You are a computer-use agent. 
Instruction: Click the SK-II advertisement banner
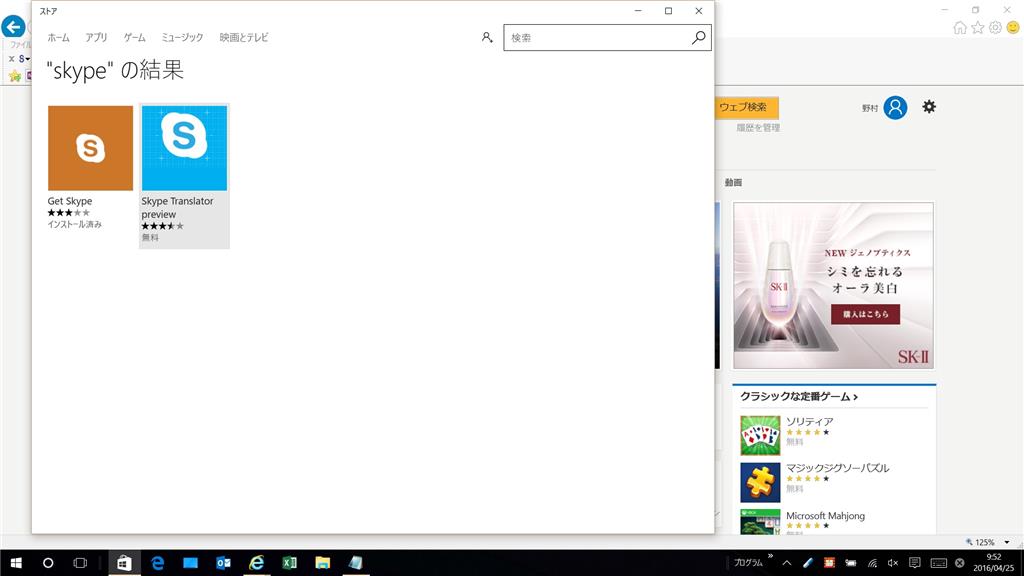(833, 285)
